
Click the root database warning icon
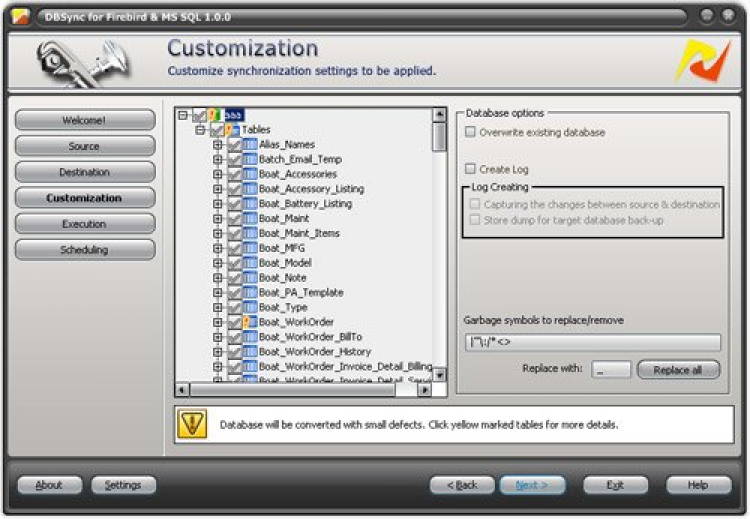pos(215,115)
